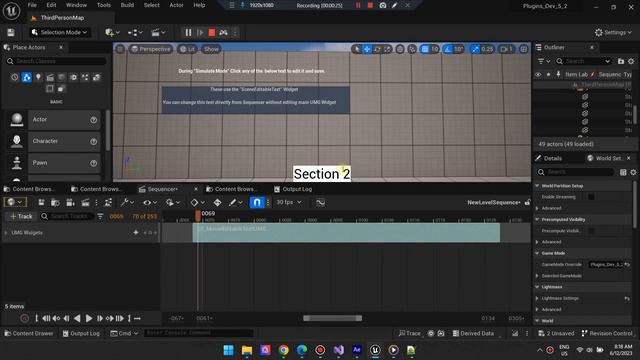Open the Sequencer curve editor icon

pos(320,202)
